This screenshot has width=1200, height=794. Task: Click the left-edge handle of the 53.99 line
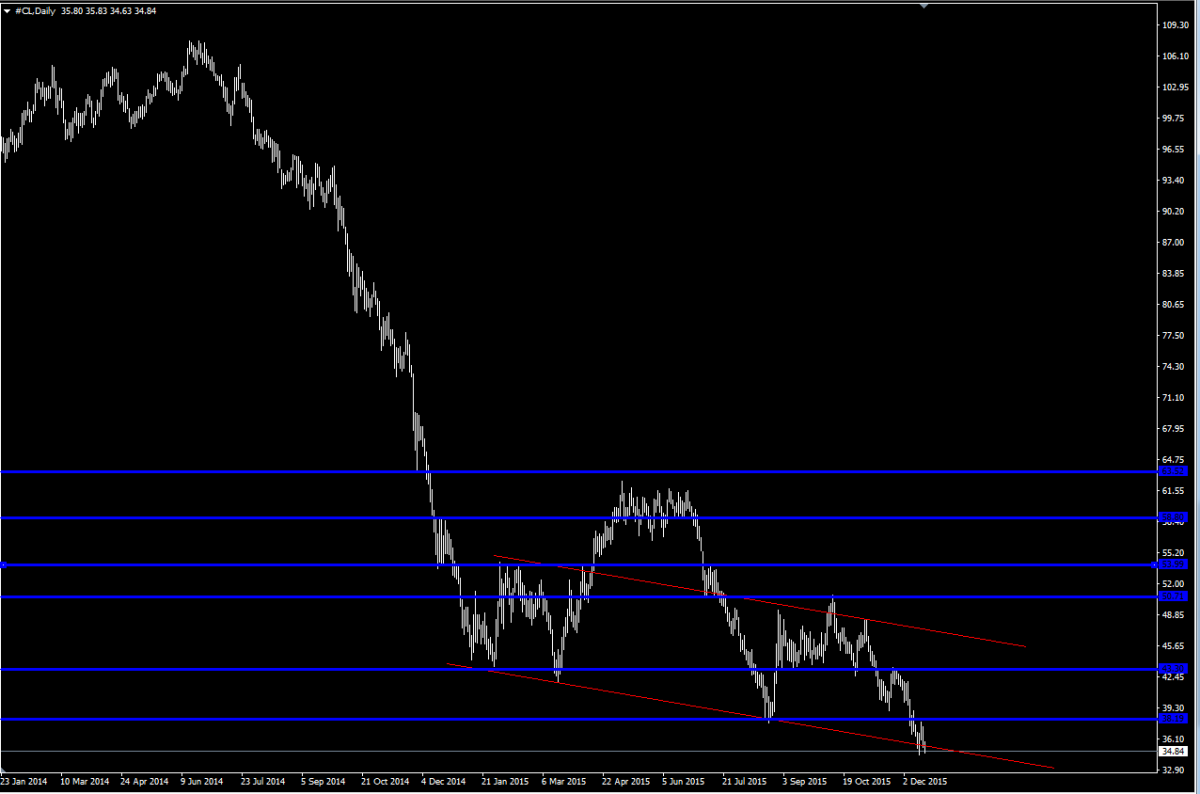point(4,565)
